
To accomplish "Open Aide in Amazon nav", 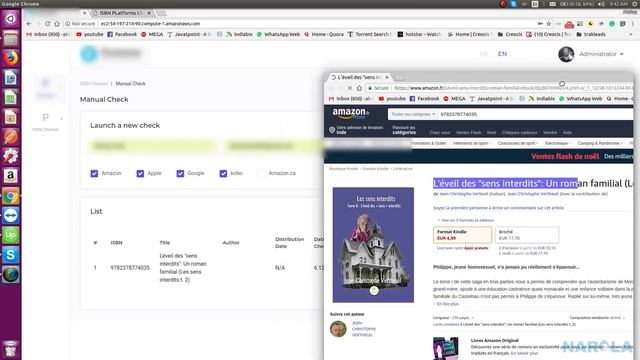I will [x=567, y=133].
